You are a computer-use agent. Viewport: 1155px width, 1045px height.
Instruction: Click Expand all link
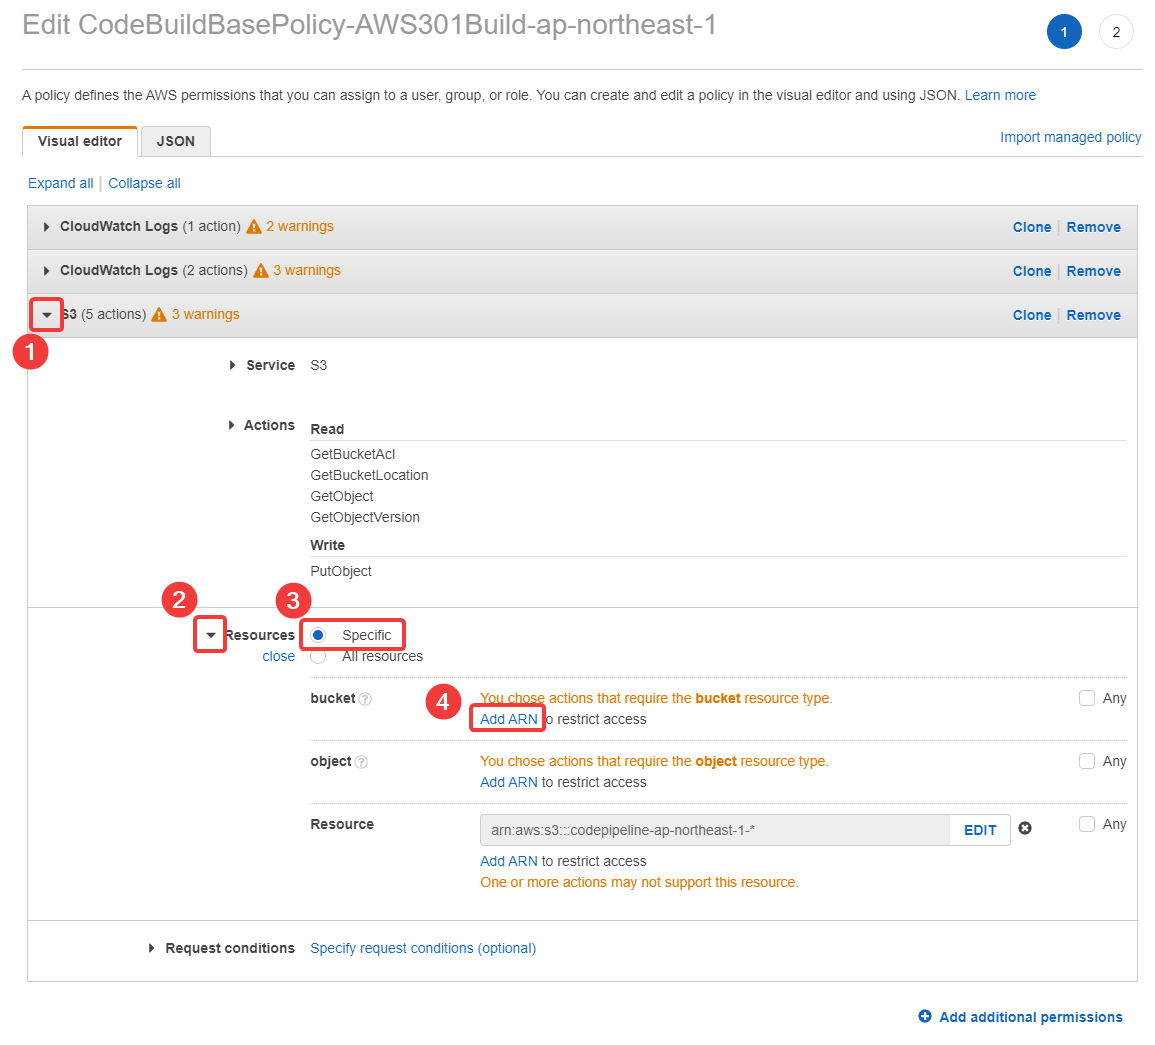[60, 183]
